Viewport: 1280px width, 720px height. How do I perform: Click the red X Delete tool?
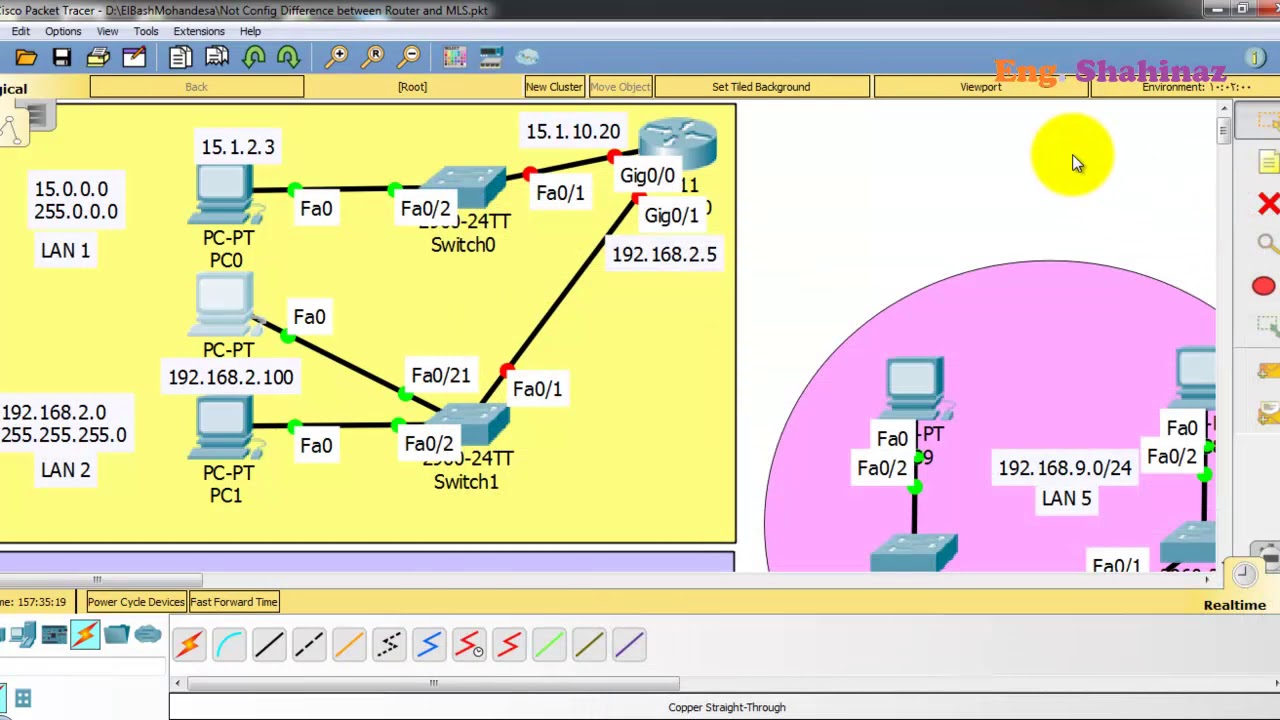pyautogui.click(x=1268, y=204)
